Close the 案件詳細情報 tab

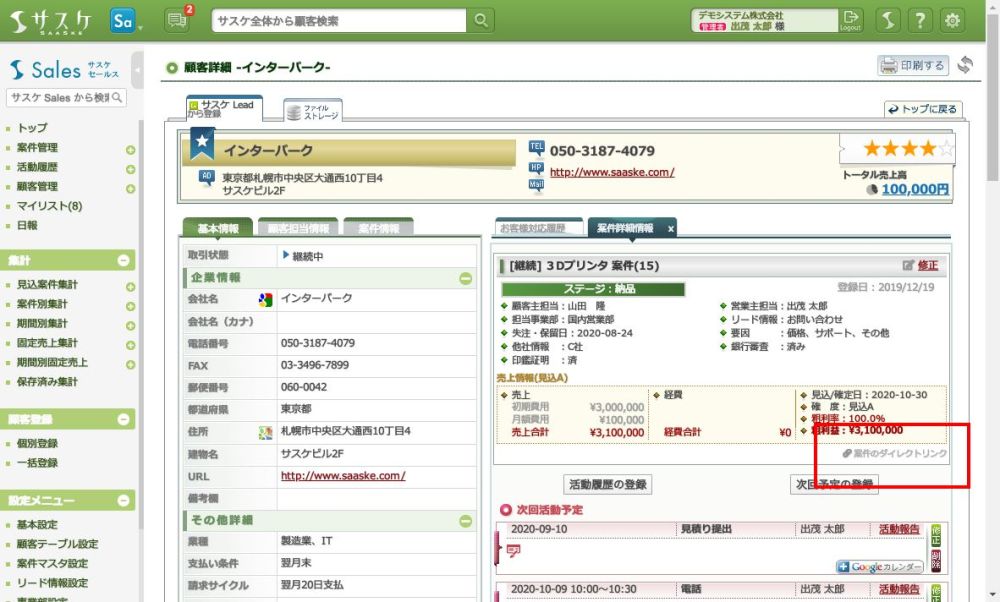point(670,229)
